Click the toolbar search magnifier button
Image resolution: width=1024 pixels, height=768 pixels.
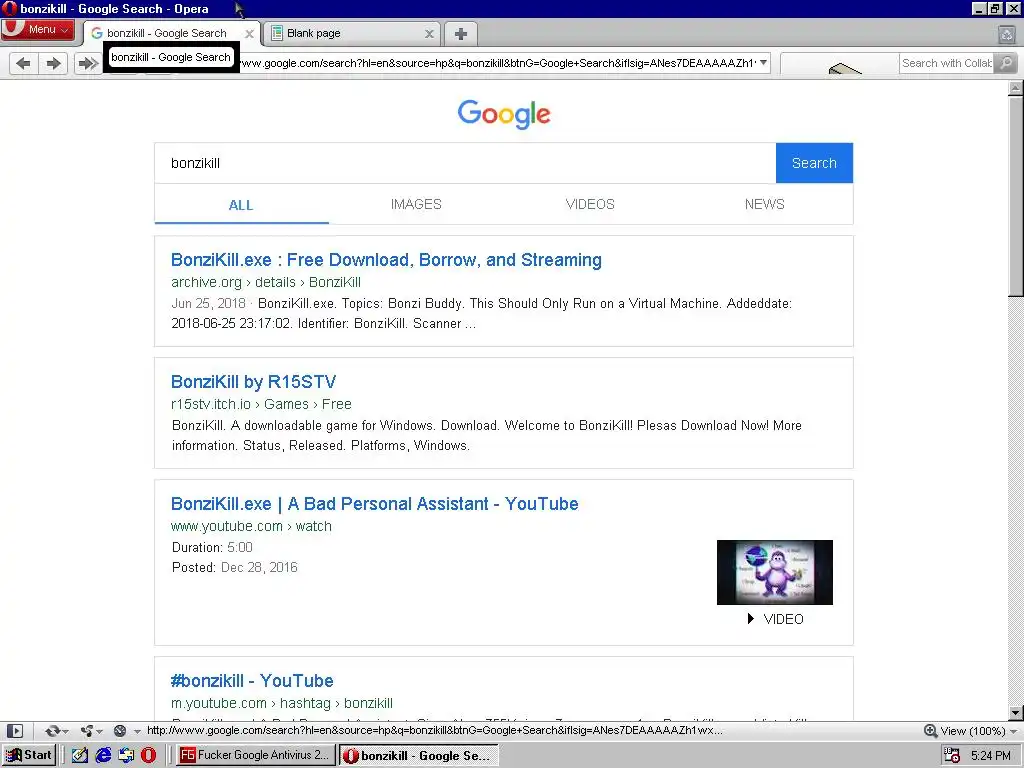[1006, 63]
